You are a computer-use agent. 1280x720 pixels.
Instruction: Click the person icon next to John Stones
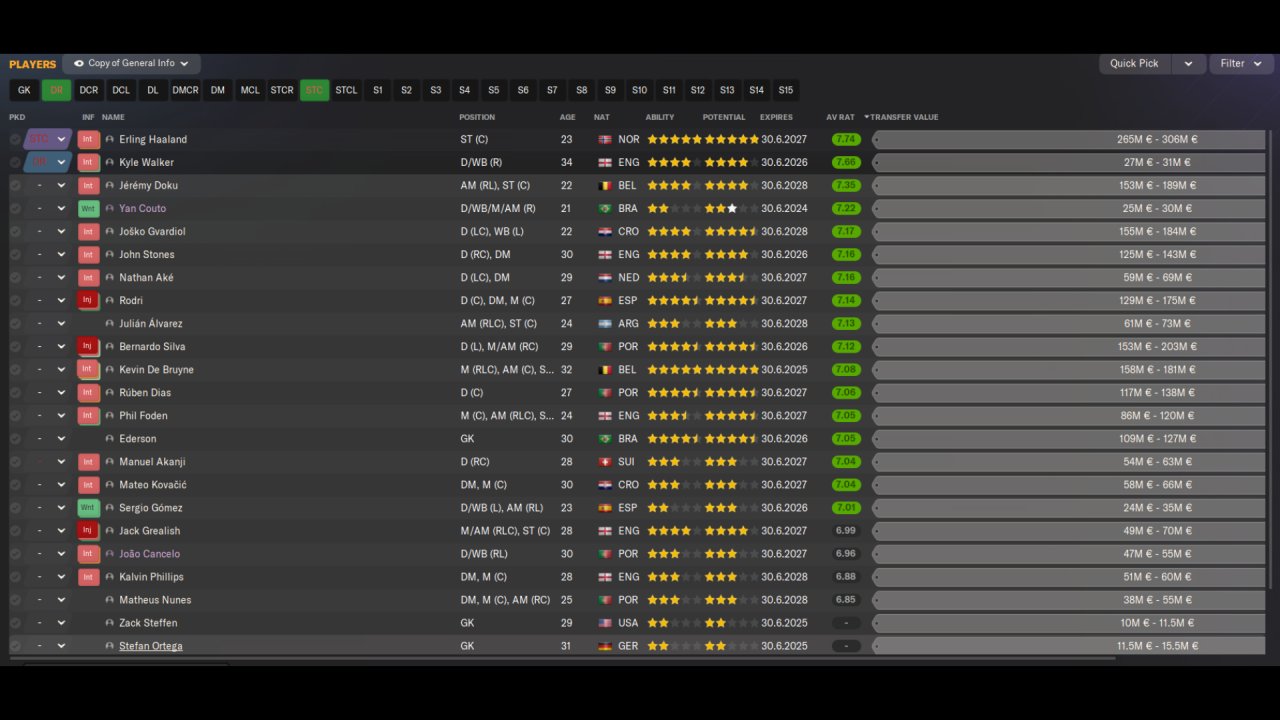(110, 255)
